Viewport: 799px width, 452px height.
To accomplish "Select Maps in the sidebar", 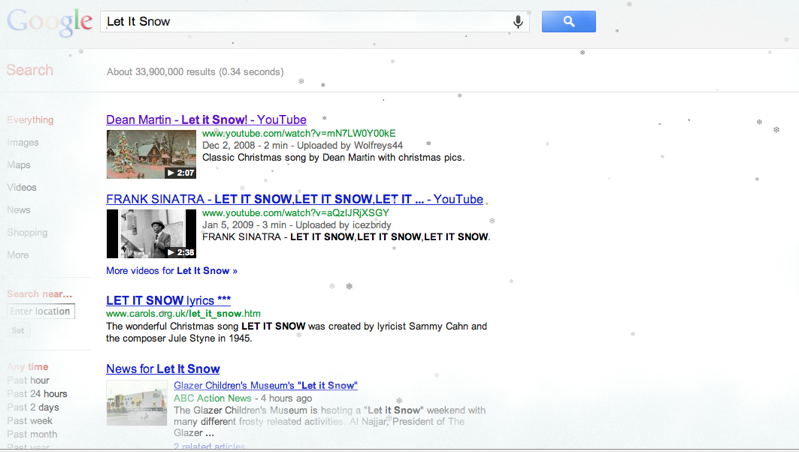I will 19,165.
